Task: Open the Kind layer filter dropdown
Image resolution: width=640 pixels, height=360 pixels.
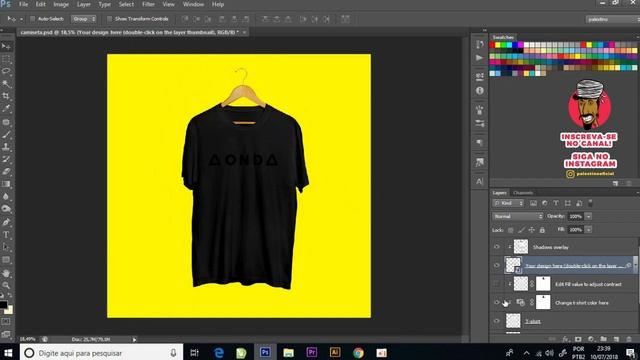Action: pos(508,203)
